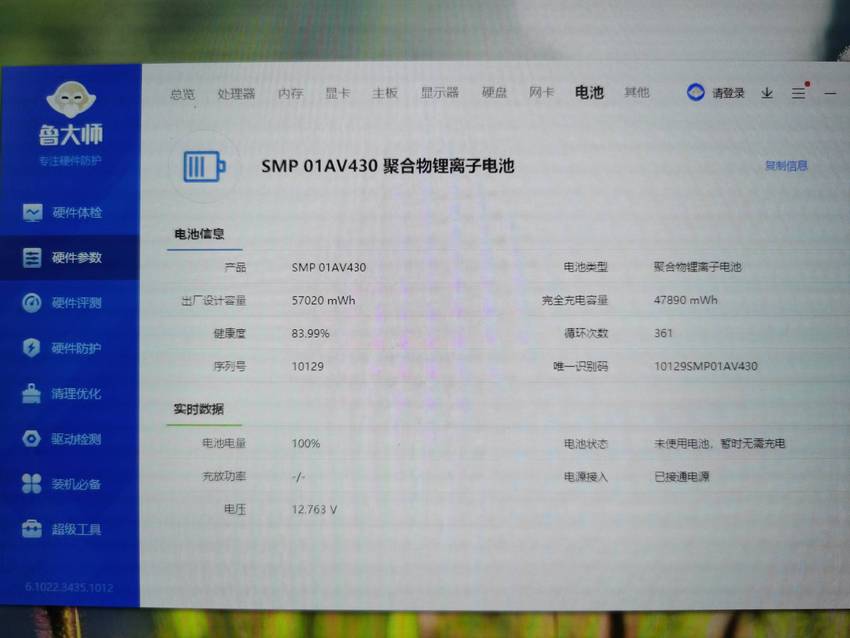
Task: Click the 电池电量 field label
Action: 224,443
